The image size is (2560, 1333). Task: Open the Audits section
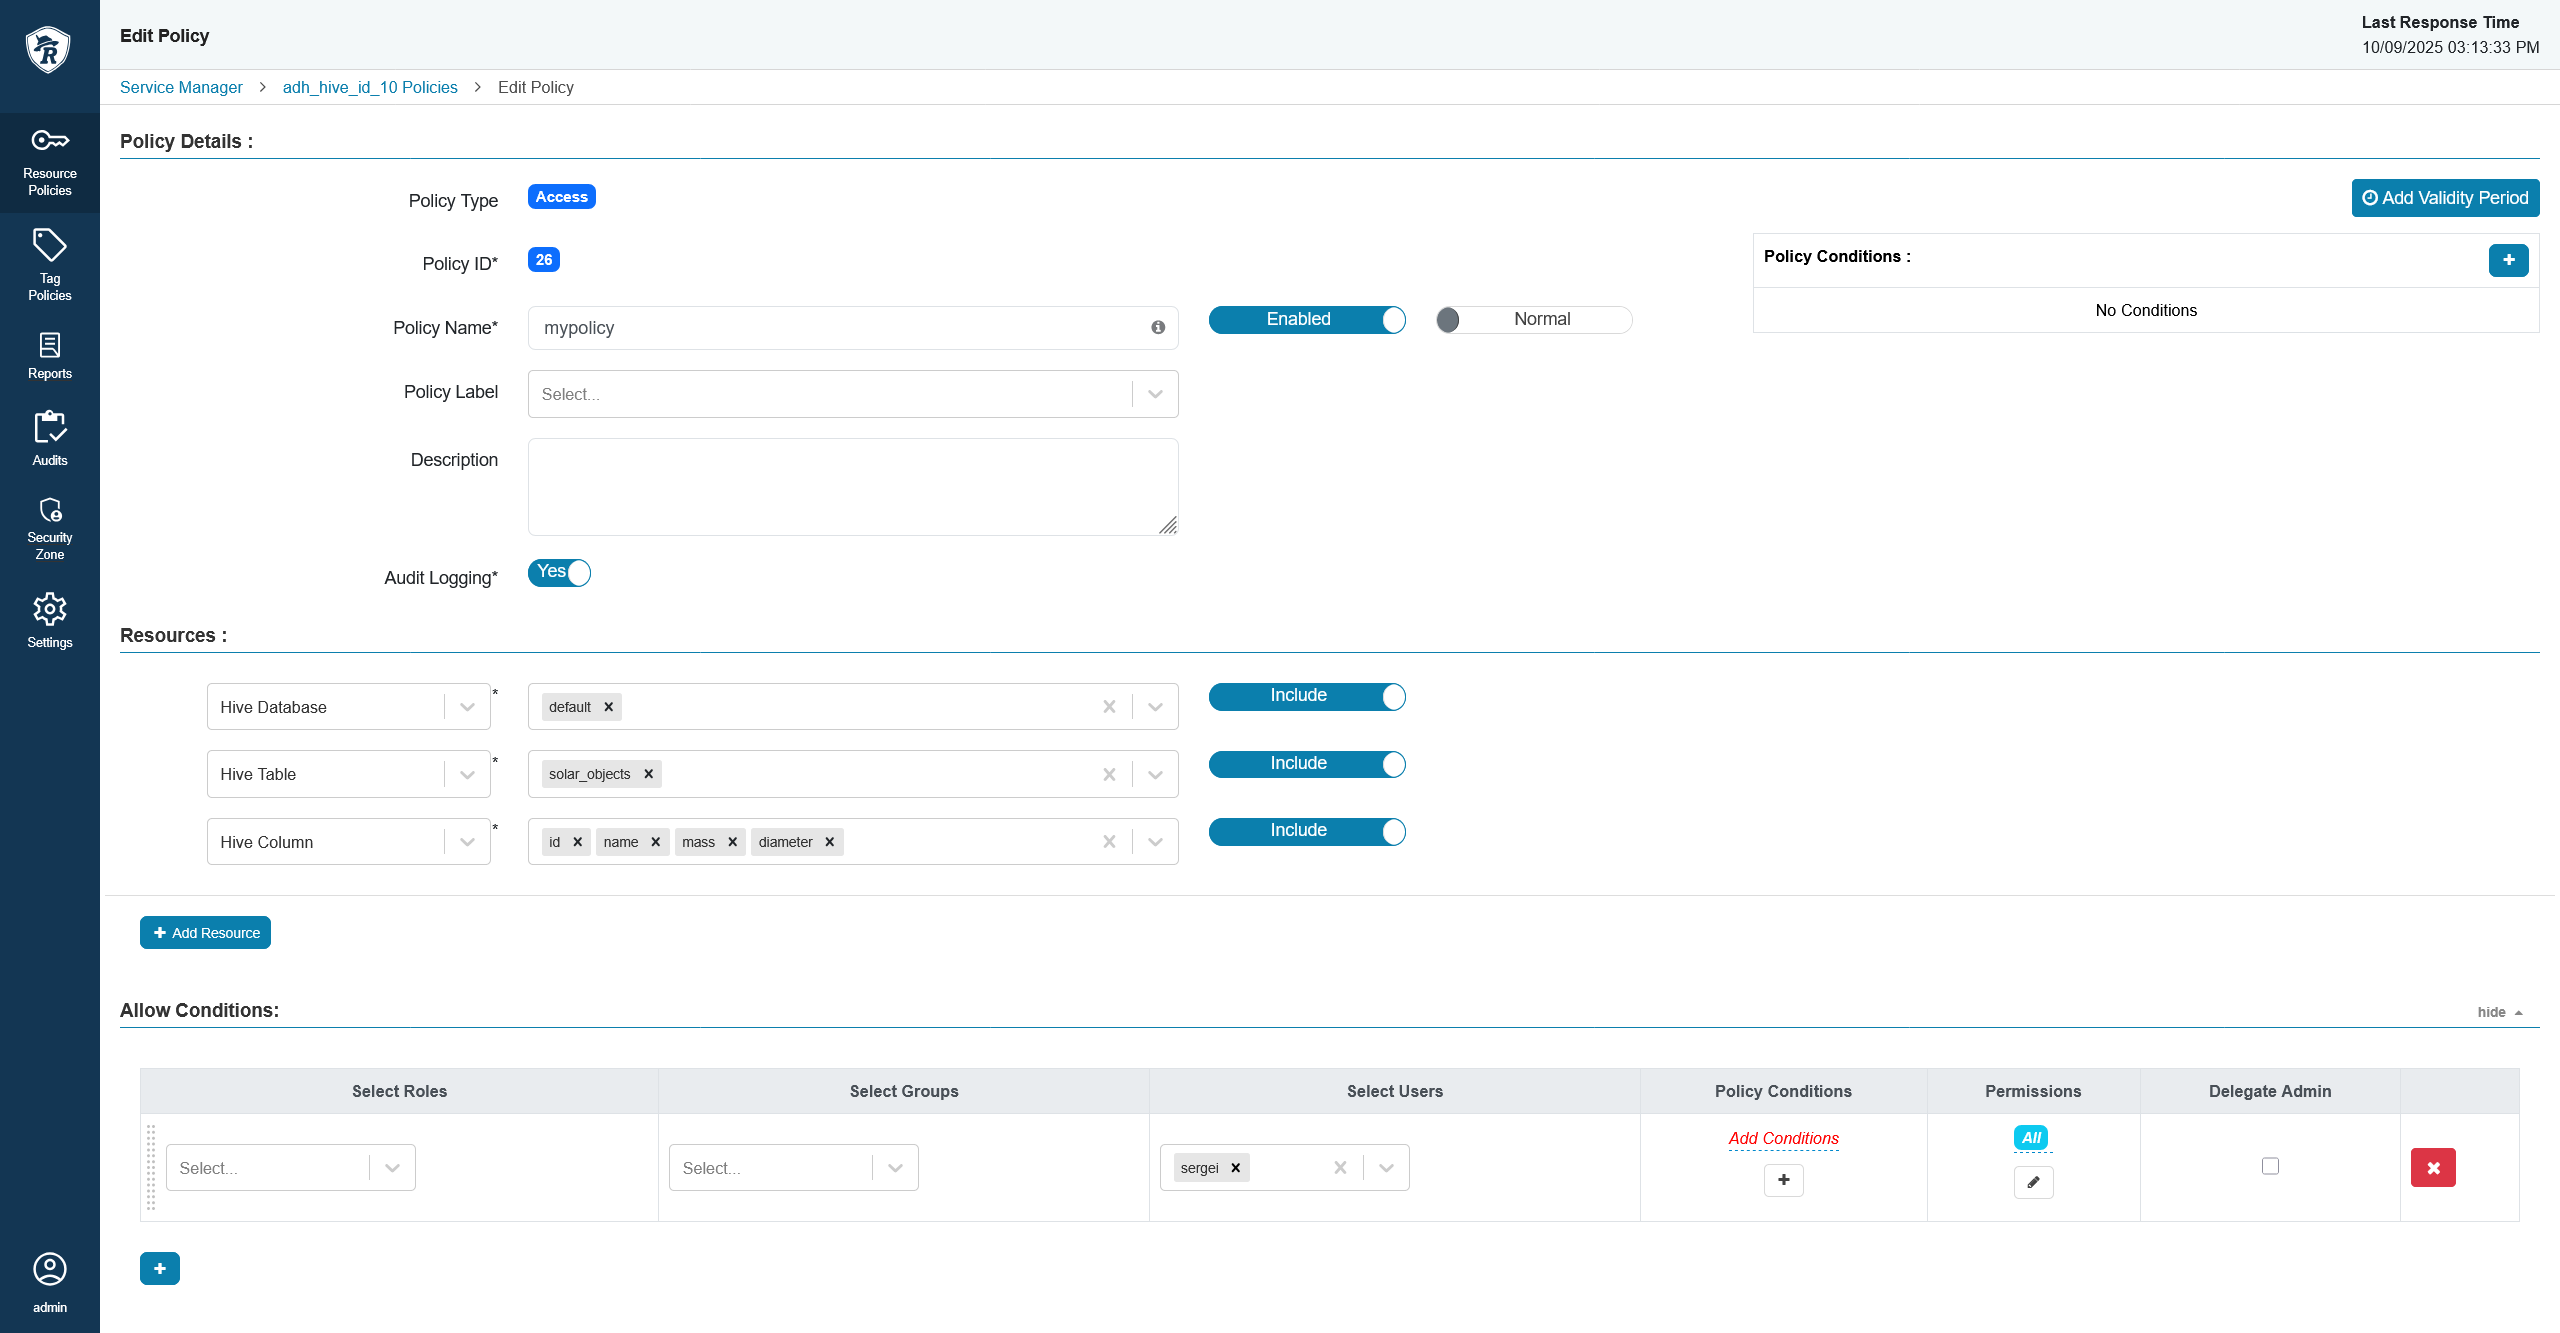pos(49,438)
